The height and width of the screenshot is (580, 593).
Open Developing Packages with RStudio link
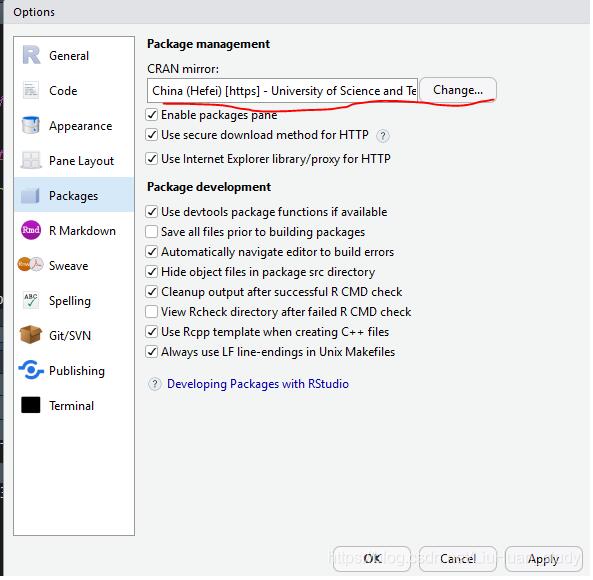(x=258, y=384)
